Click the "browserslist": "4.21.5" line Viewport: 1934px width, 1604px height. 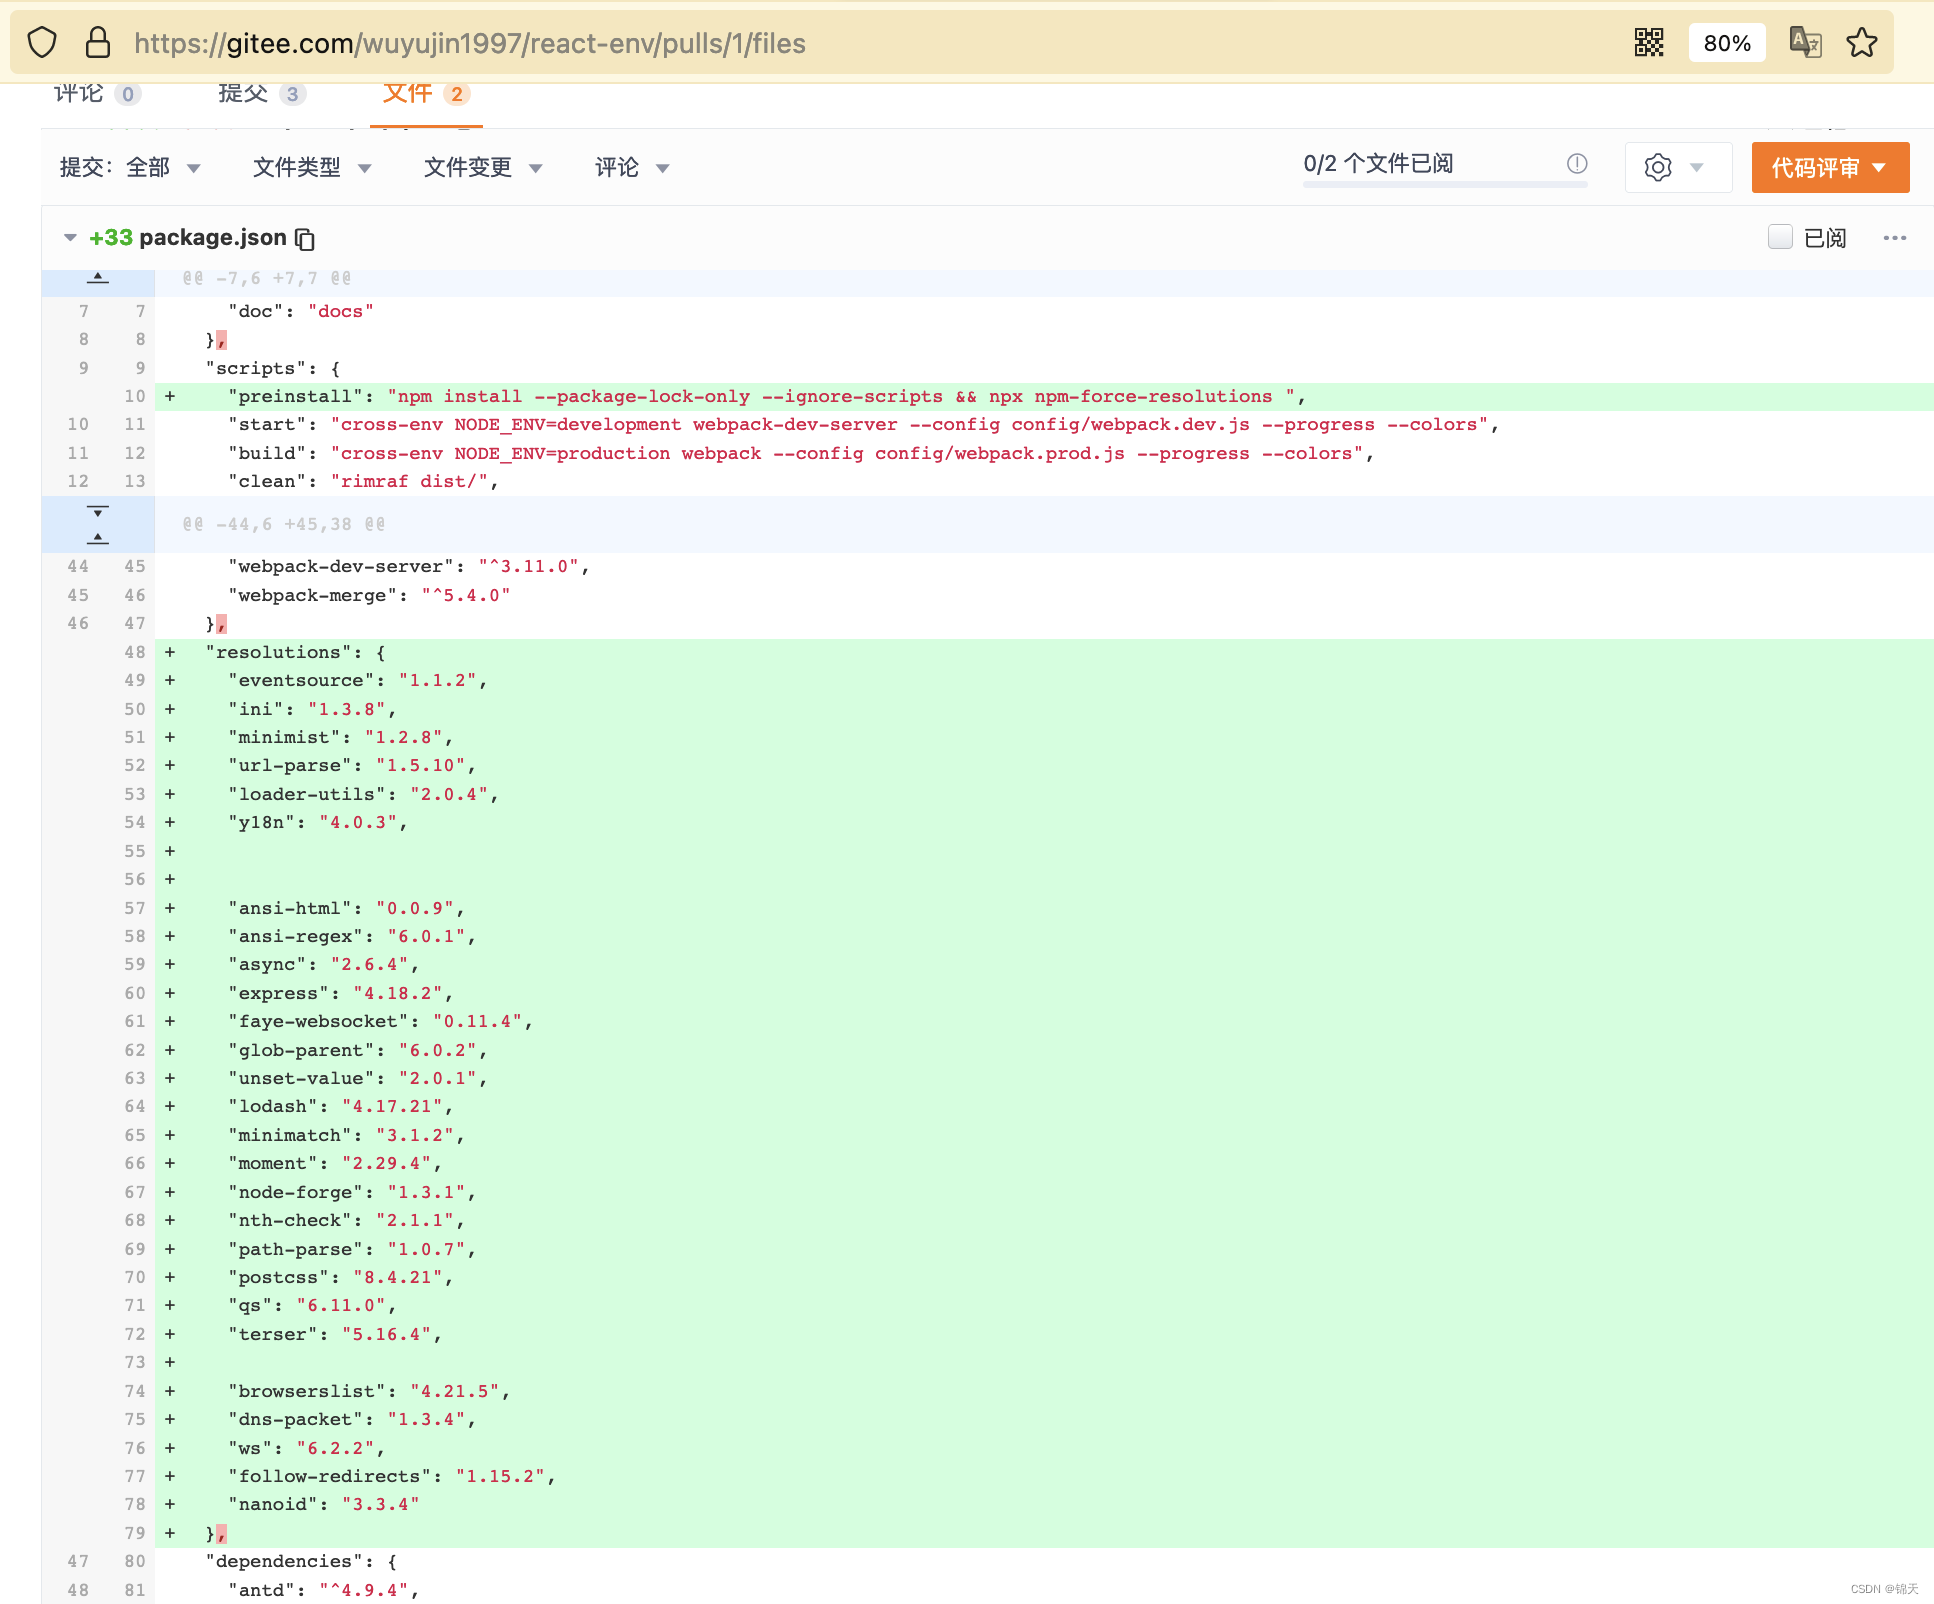pos(369,1392)
